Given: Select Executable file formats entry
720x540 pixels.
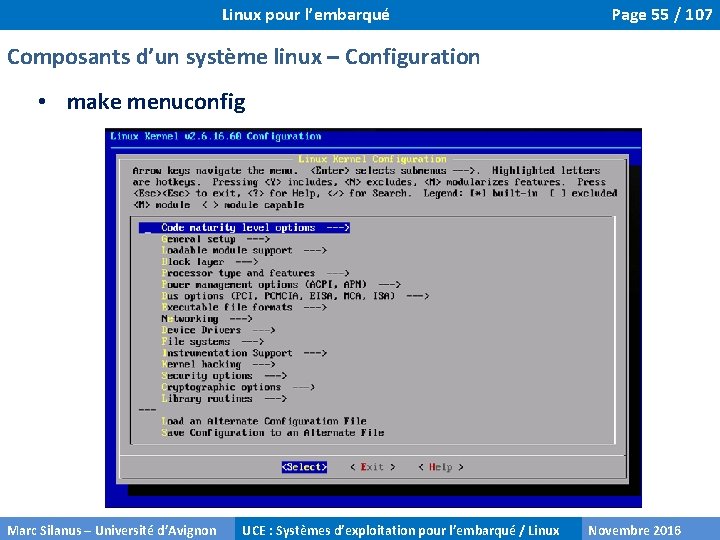Looking at the screenshot, I should [x=244, y=307].
